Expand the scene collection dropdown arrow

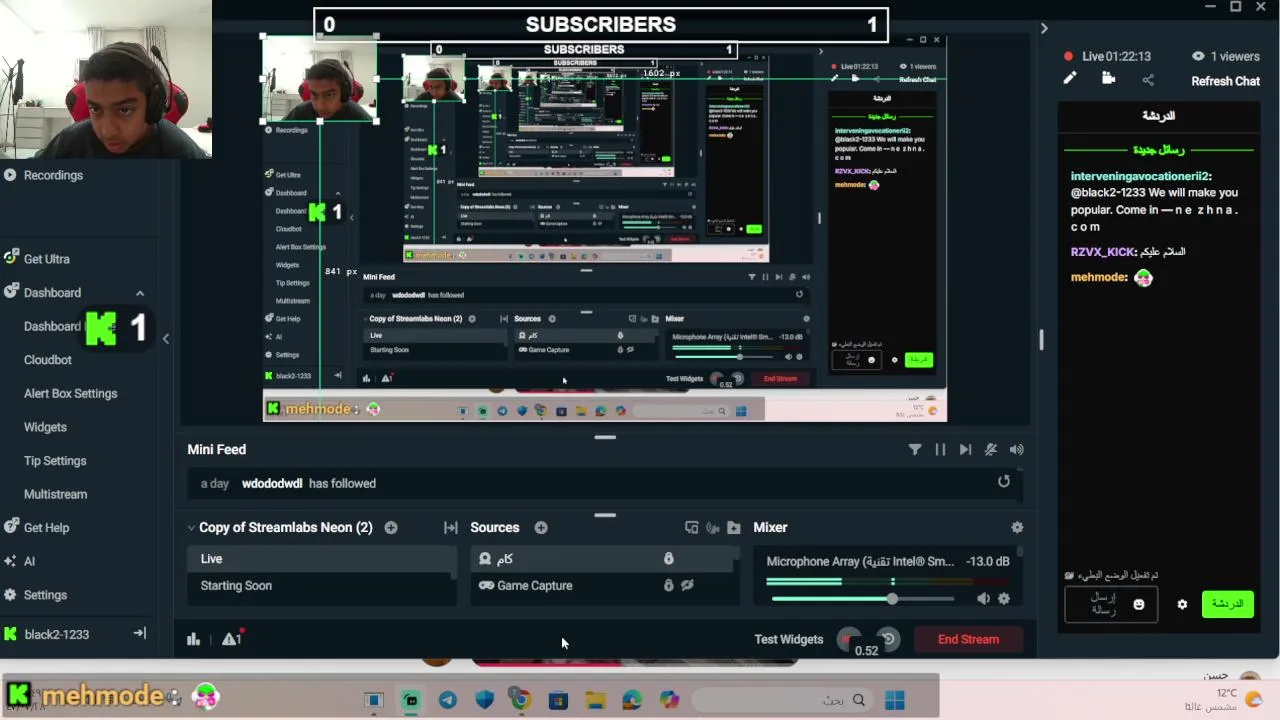coord(191,528)
